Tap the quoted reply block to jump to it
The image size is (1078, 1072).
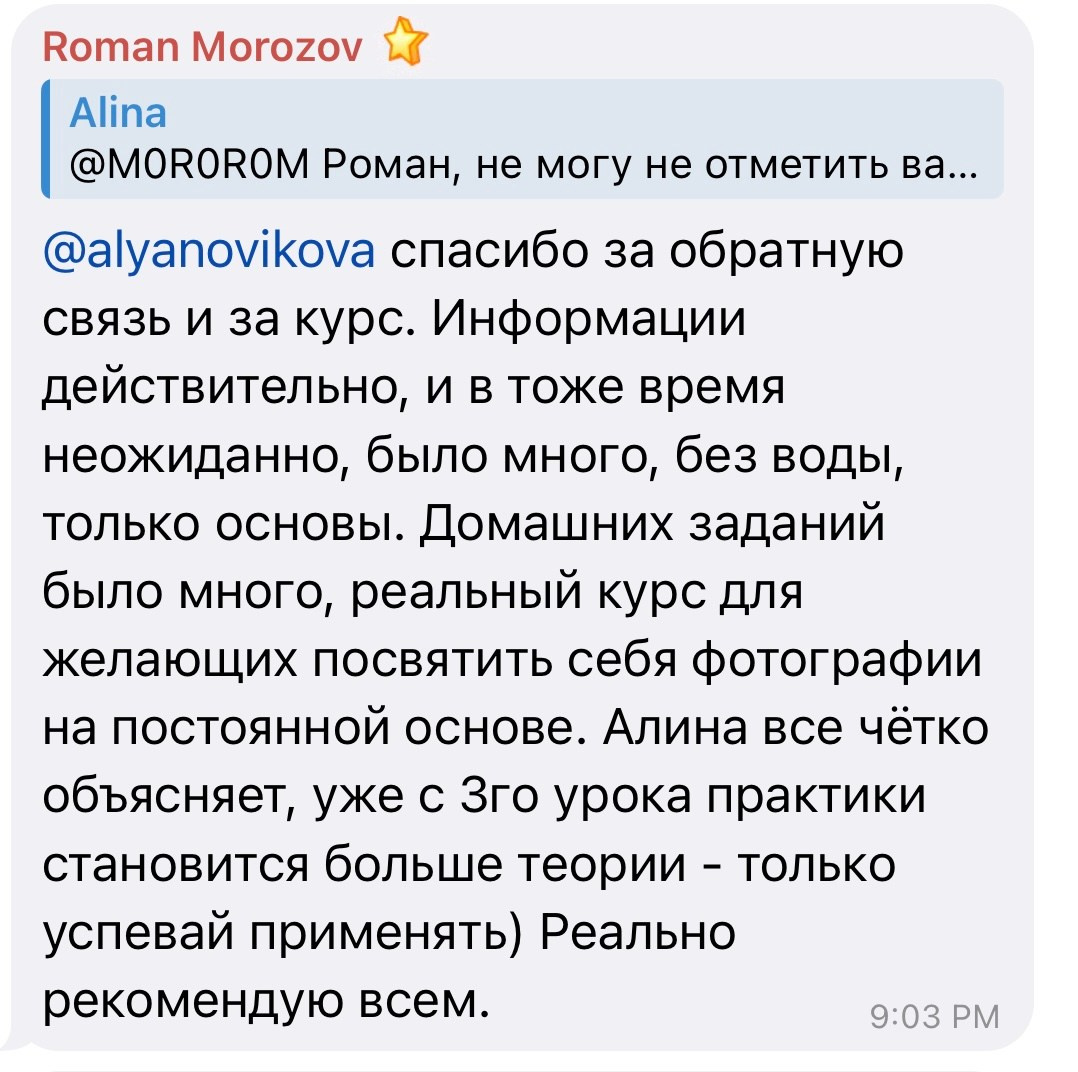520,140
